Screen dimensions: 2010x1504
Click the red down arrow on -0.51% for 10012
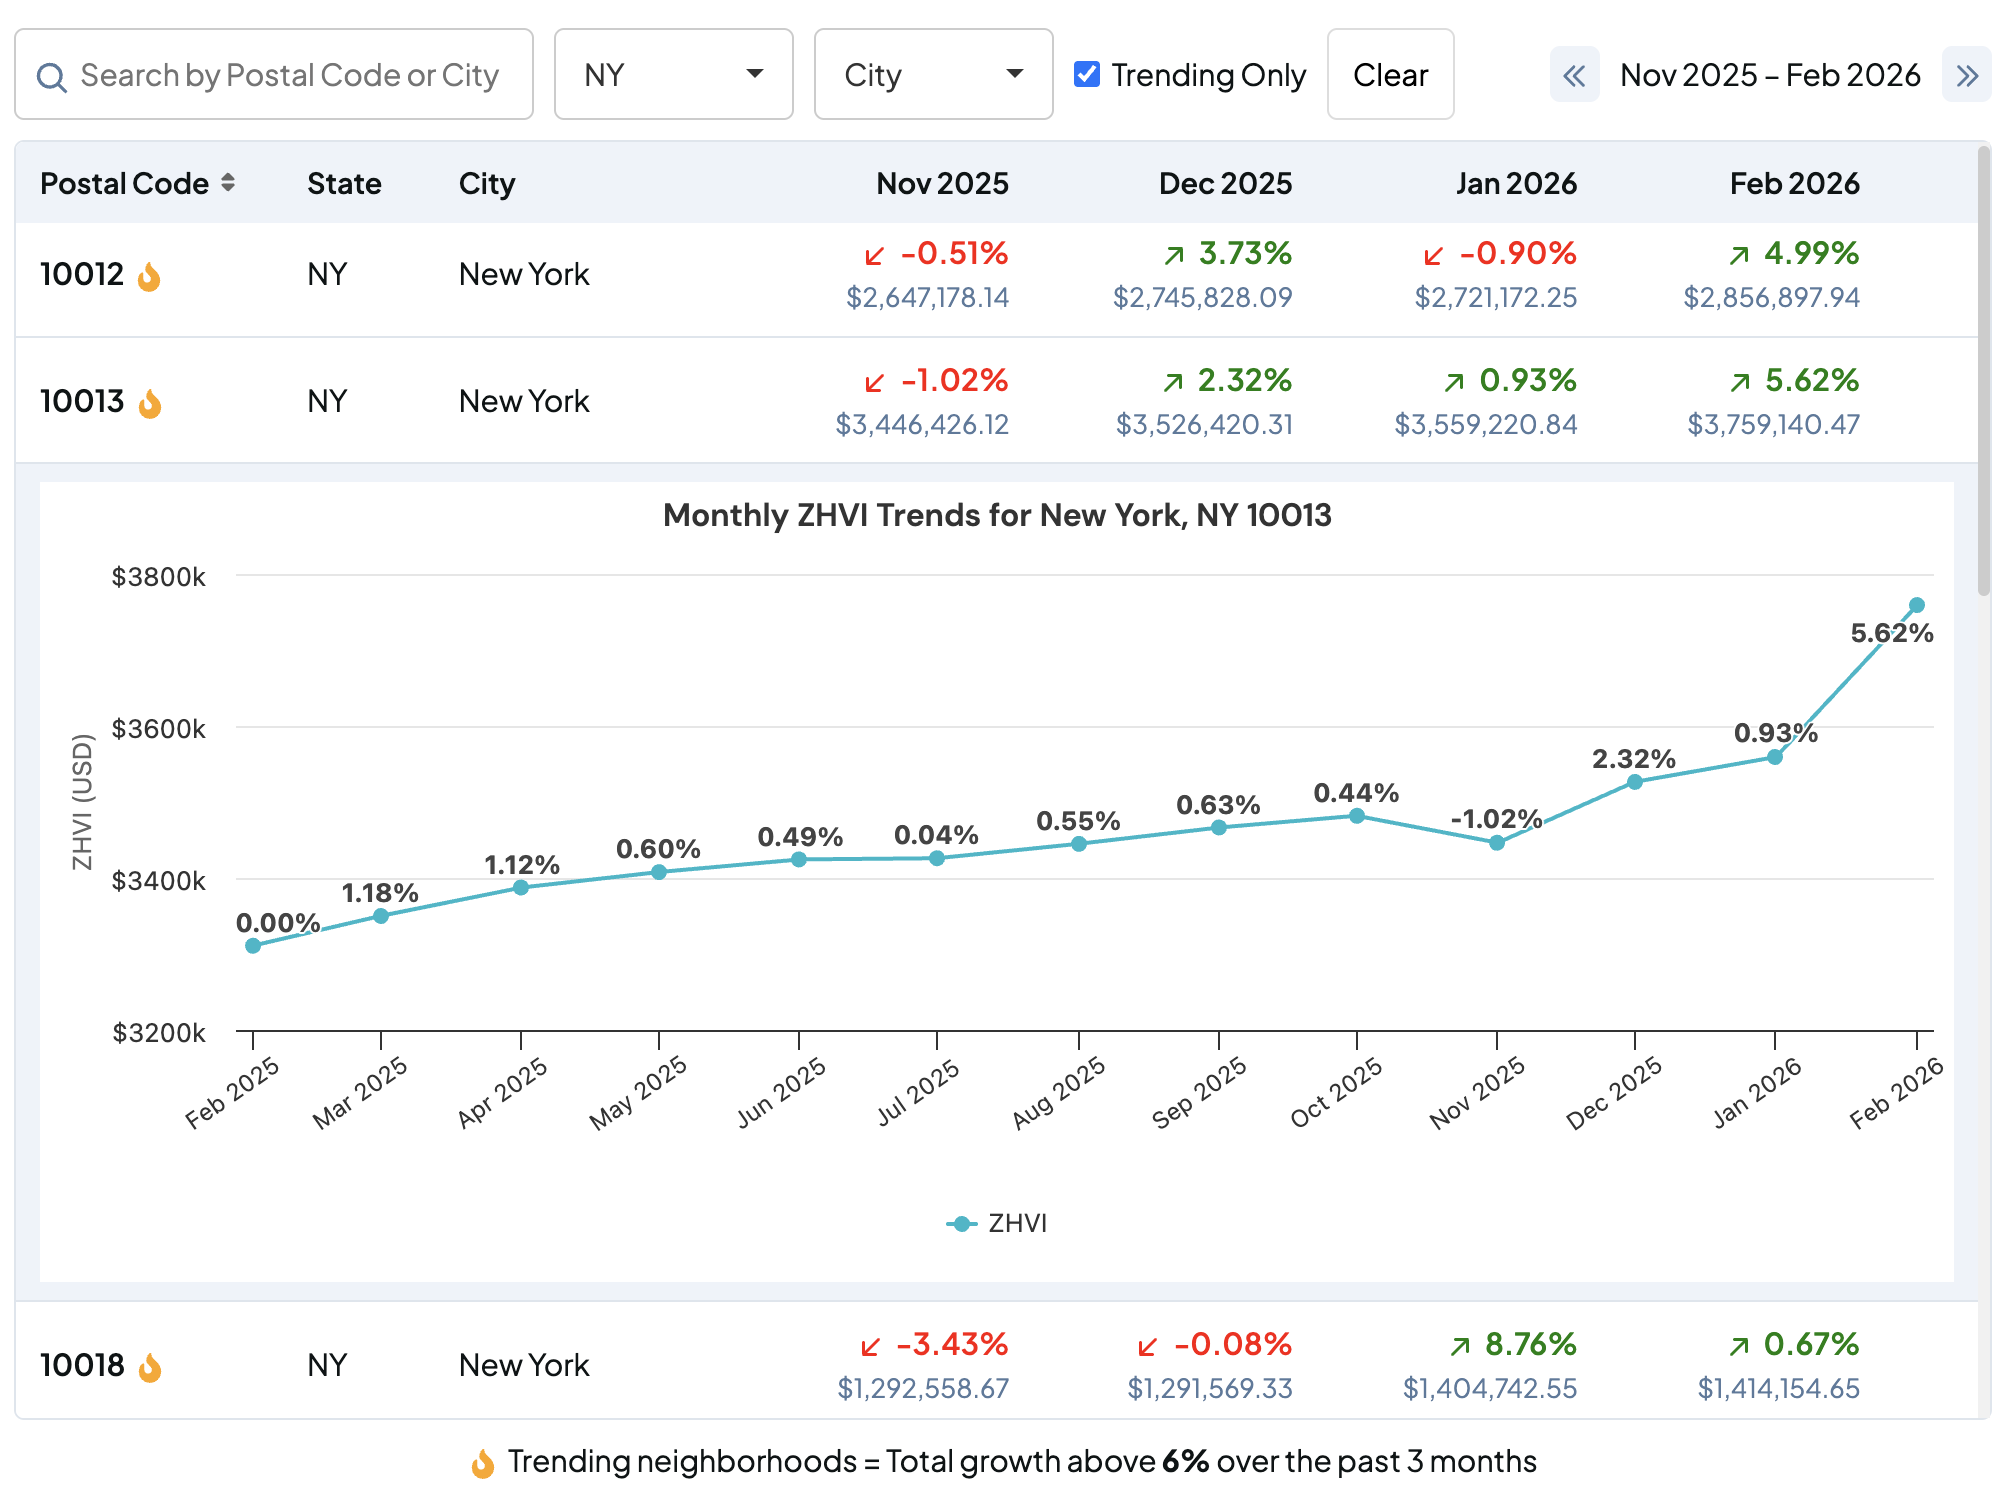pyautogui.click(x=873, y=255)
